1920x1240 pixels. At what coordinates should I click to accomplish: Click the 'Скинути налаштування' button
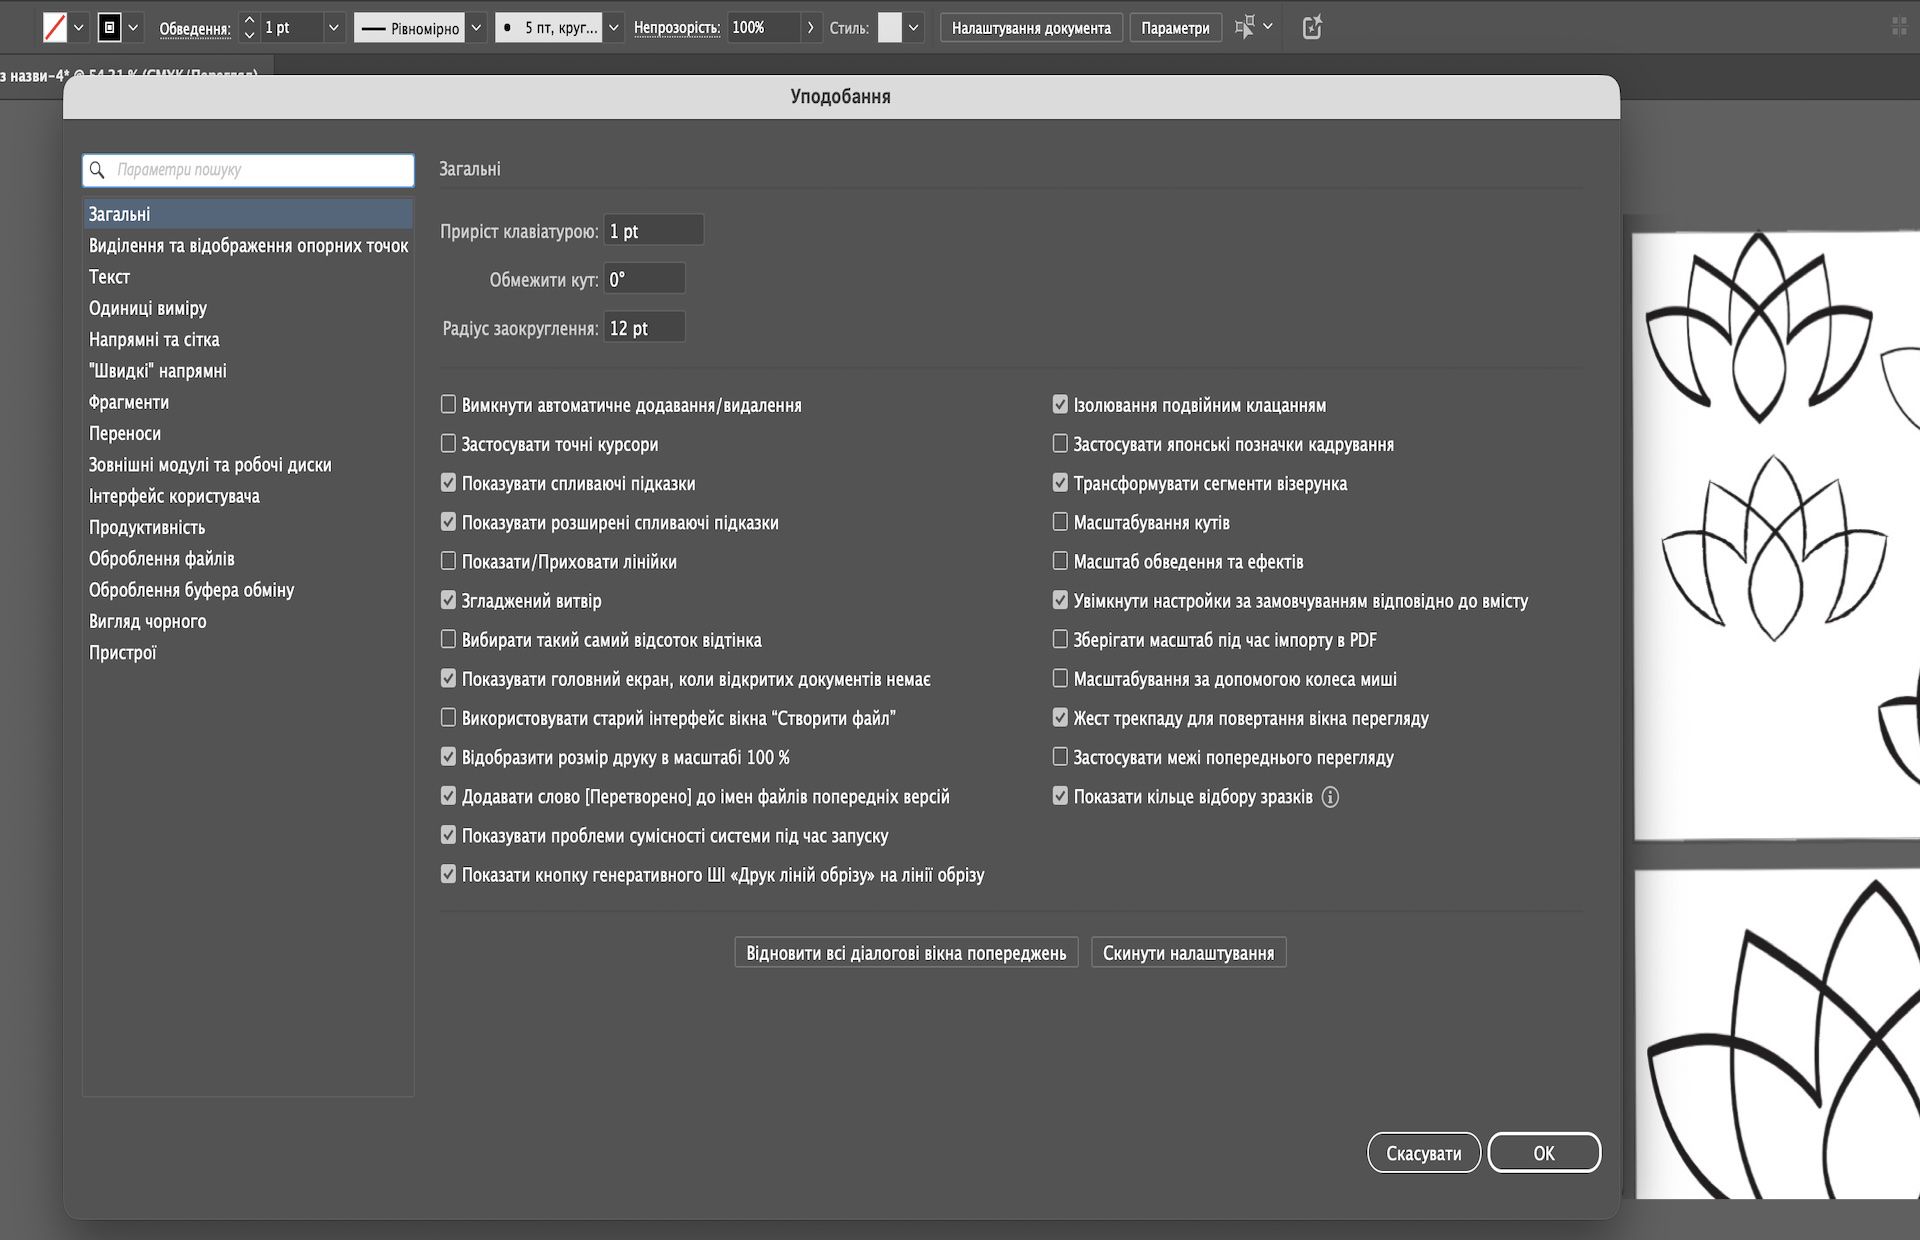pos(1188,953)
